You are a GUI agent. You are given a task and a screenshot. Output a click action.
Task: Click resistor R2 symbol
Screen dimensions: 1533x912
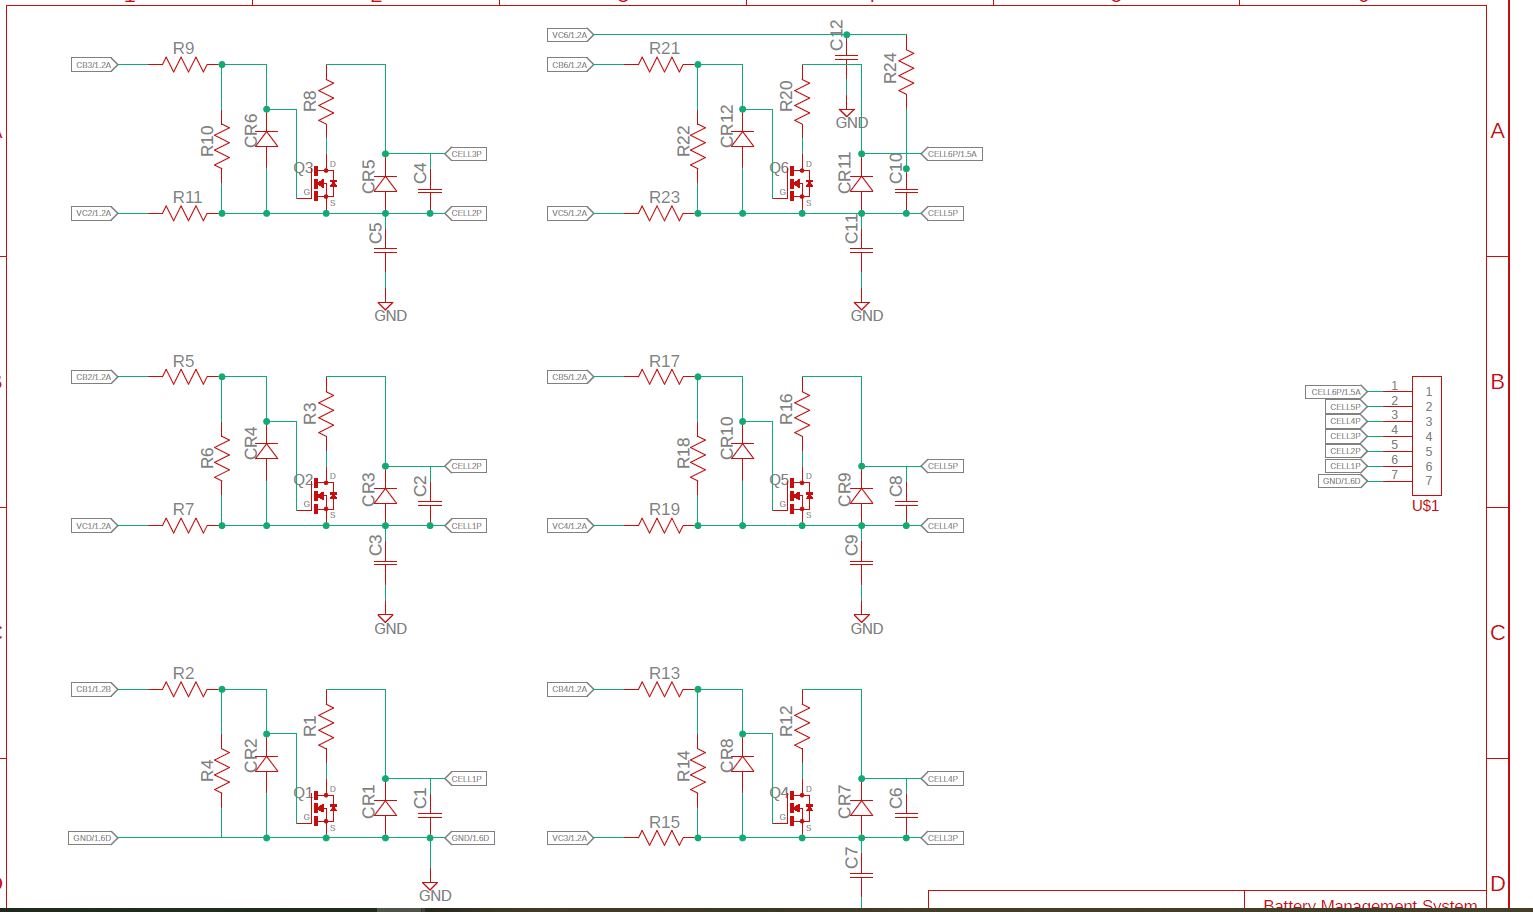tap(184, 689)
